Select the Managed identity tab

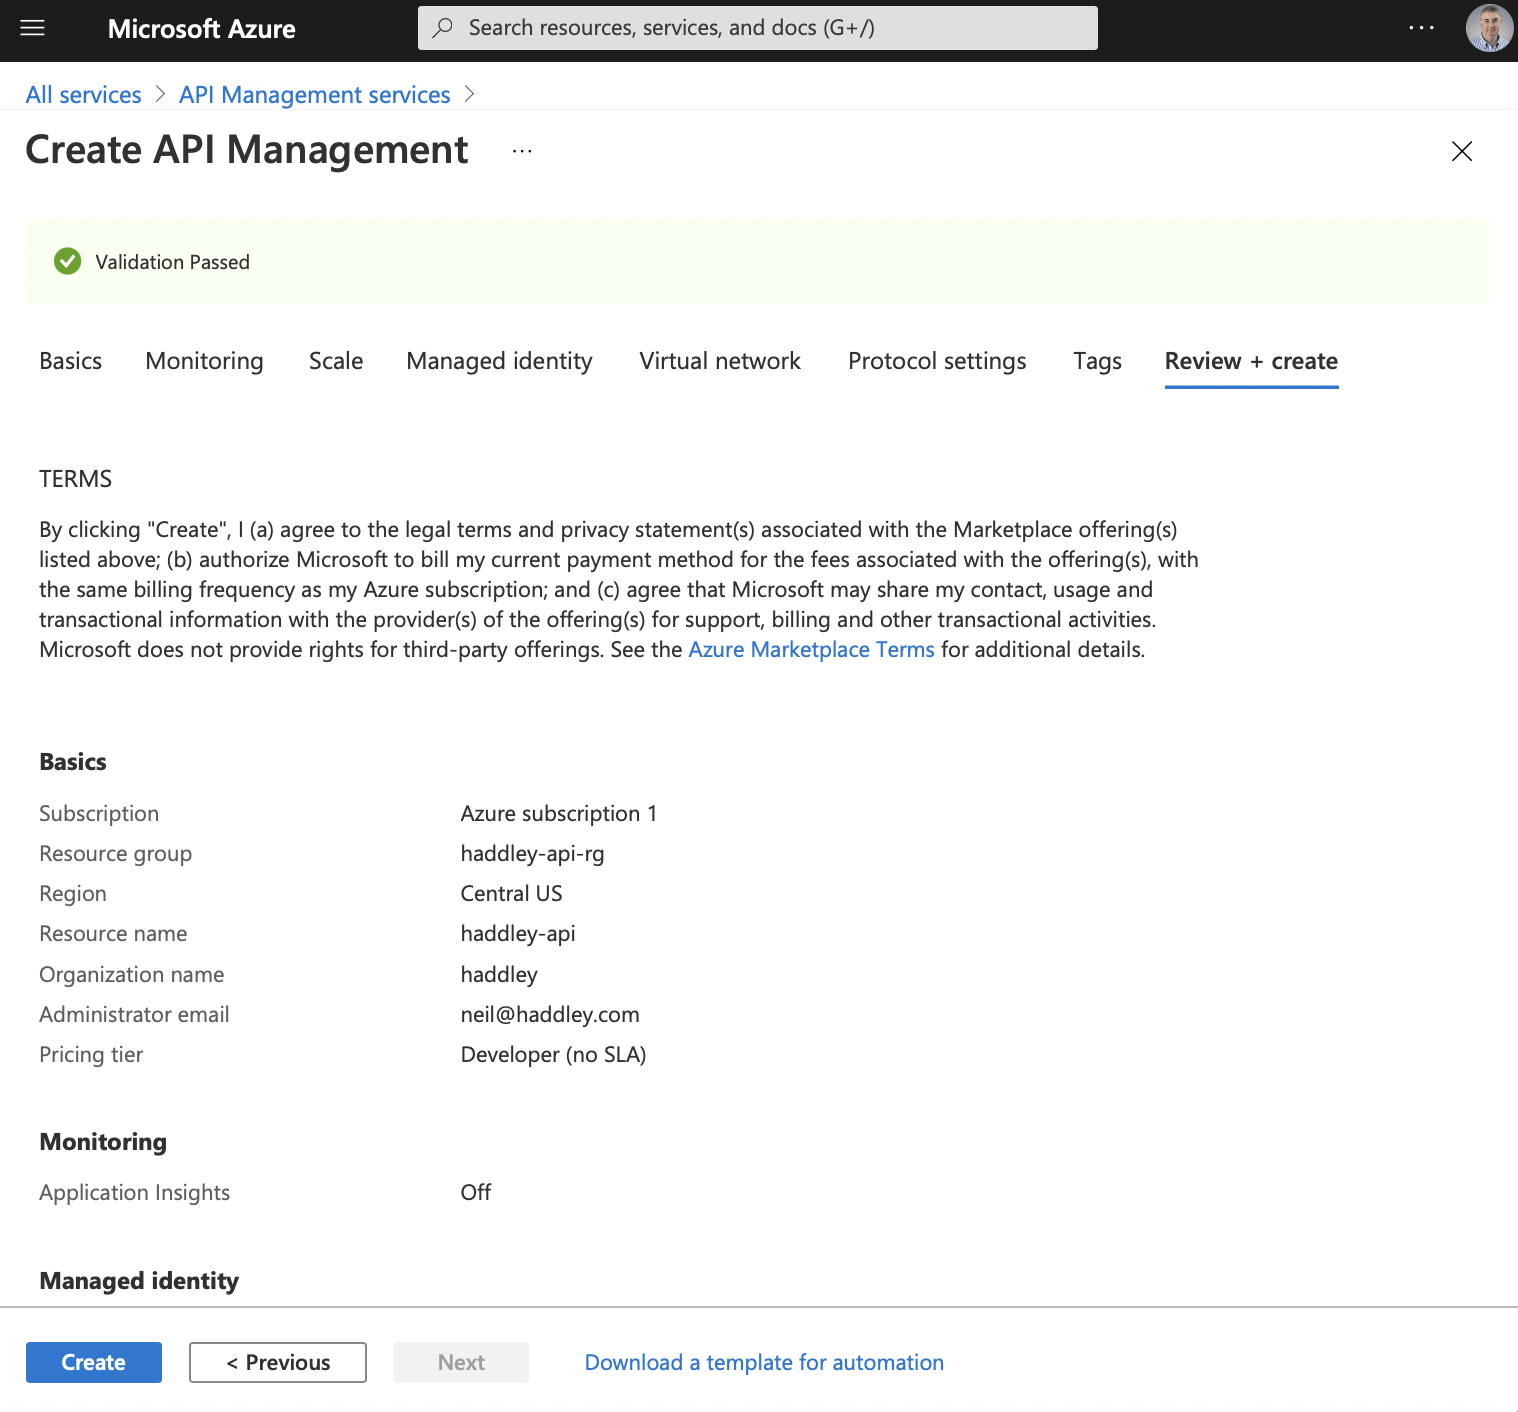coord(499,361)
